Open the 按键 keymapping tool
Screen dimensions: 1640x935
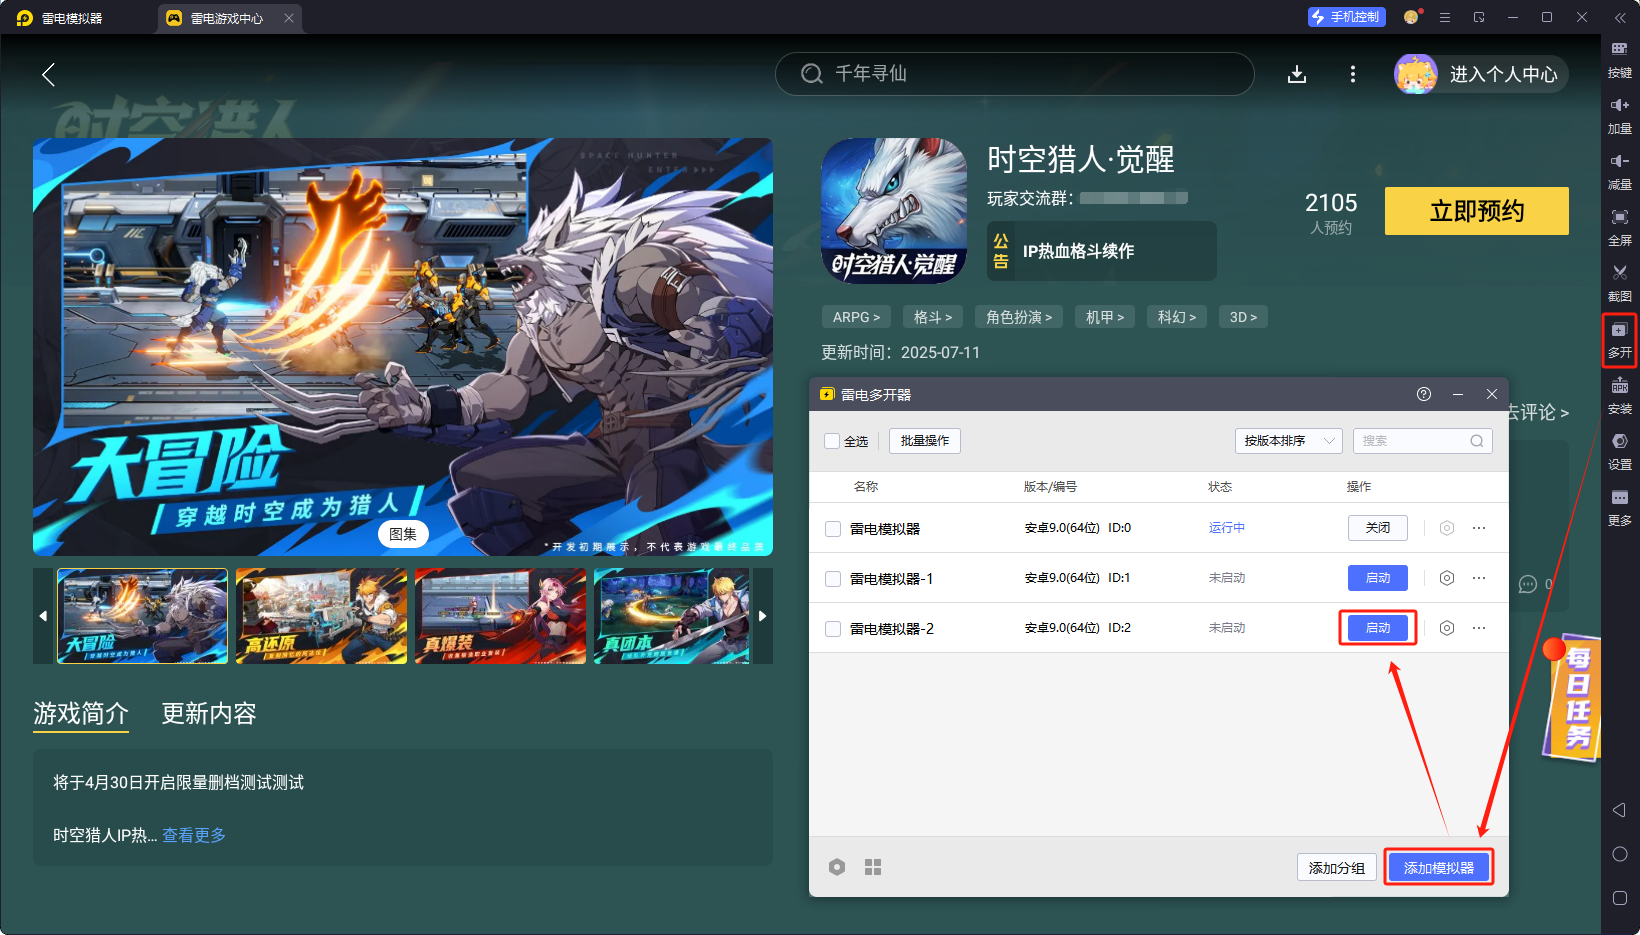[x=1620, y=59]
